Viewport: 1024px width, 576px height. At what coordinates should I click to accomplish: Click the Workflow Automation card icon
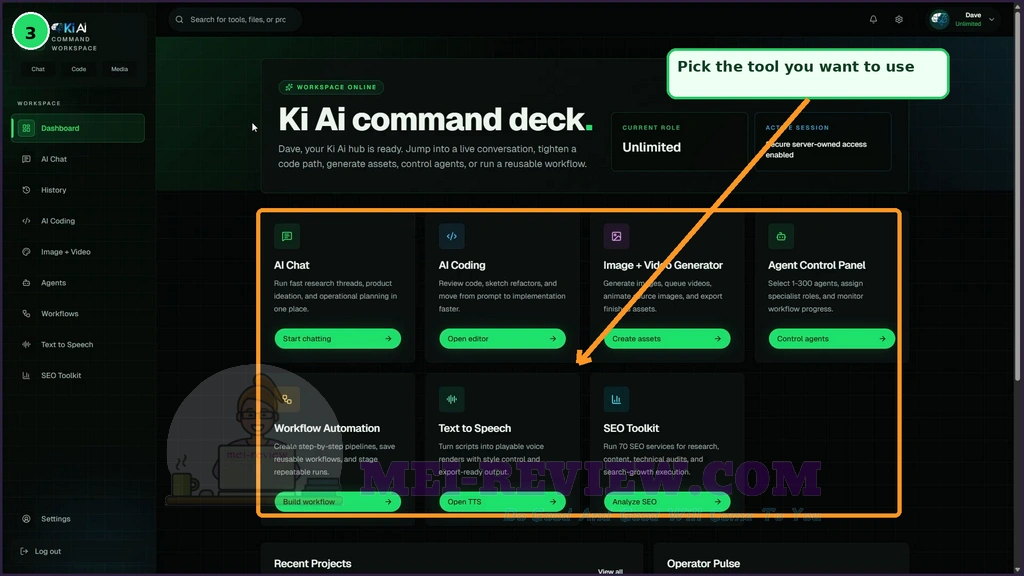pos(287,399)
